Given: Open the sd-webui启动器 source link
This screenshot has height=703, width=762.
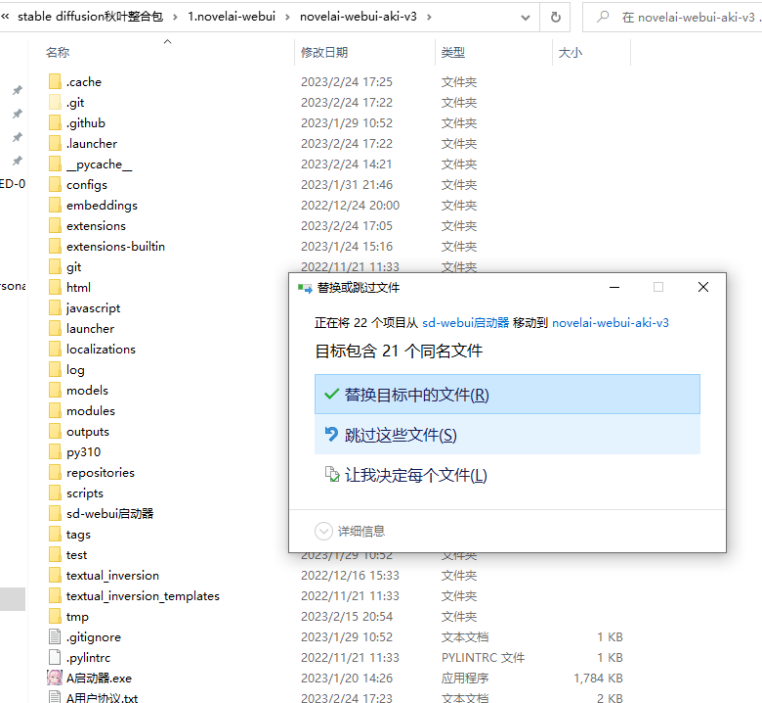Looking at the screenshot, I should click(x=465, y=323).
